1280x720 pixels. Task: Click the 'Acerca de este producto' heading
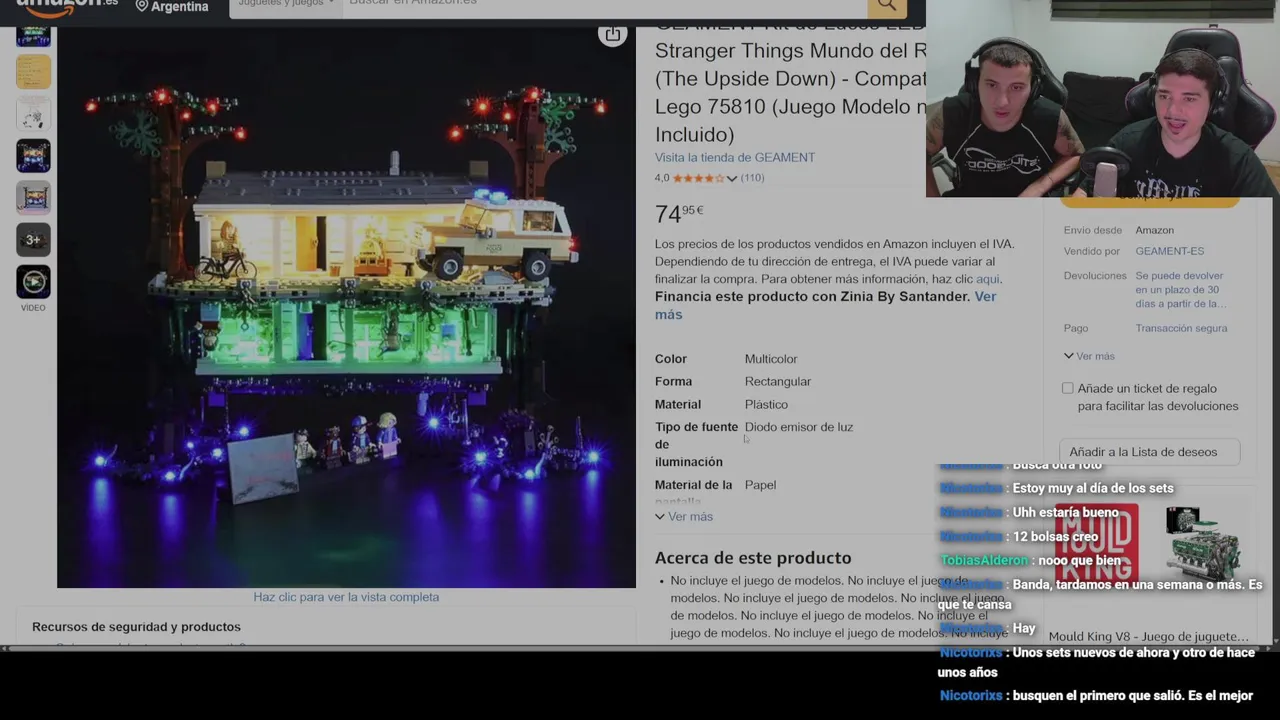click(753, 558)
